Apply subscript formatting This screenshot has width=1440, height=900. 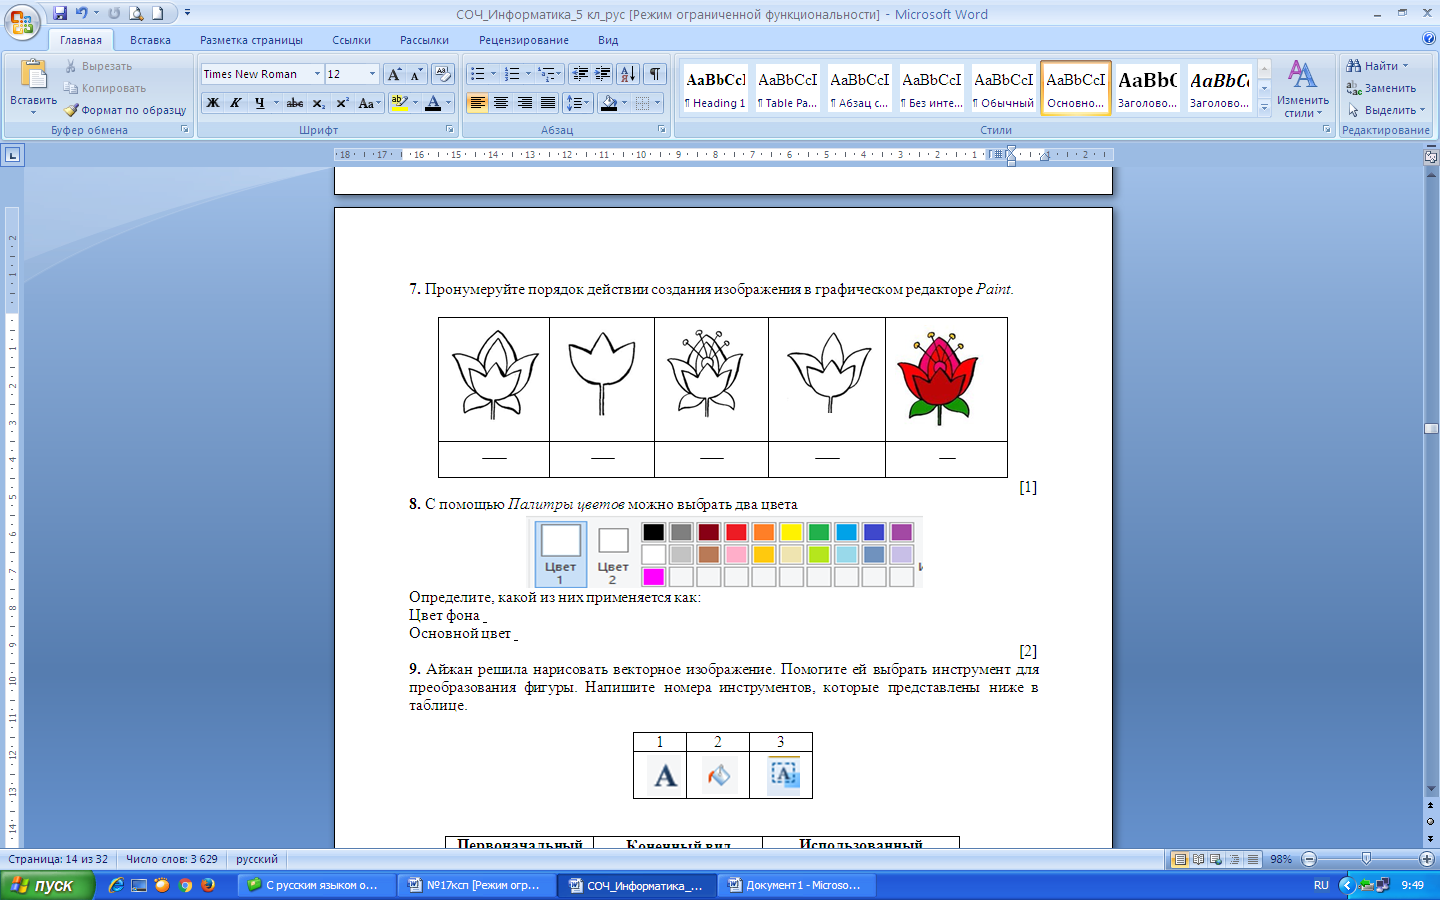pos(319,103)
